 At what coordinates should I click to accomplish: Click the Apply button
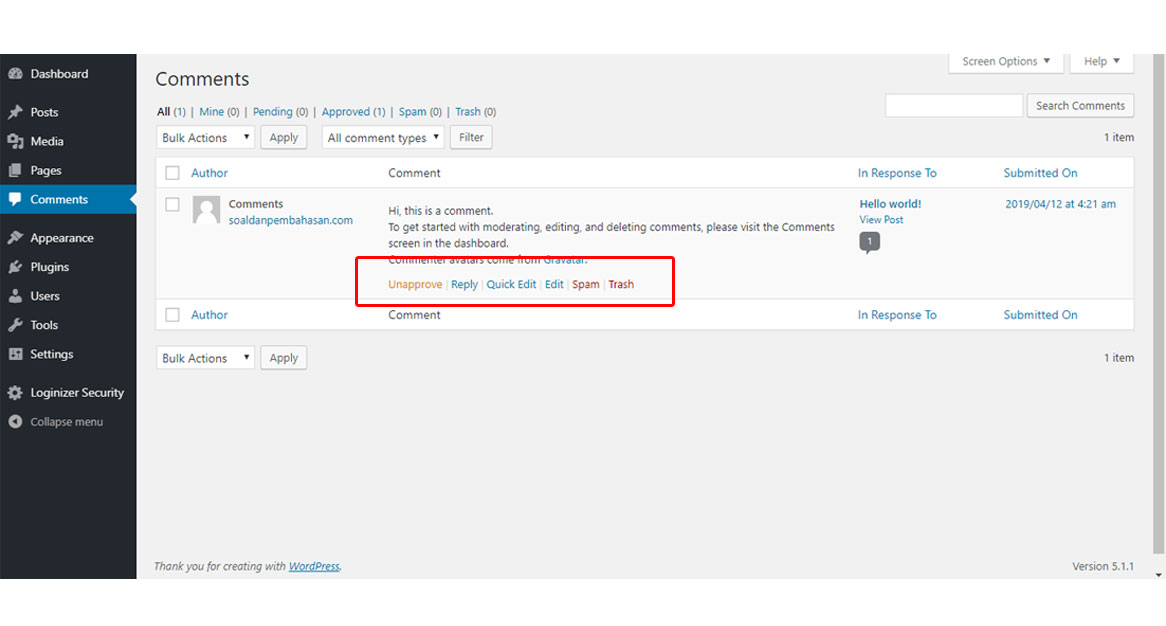[x=283, y=137]
